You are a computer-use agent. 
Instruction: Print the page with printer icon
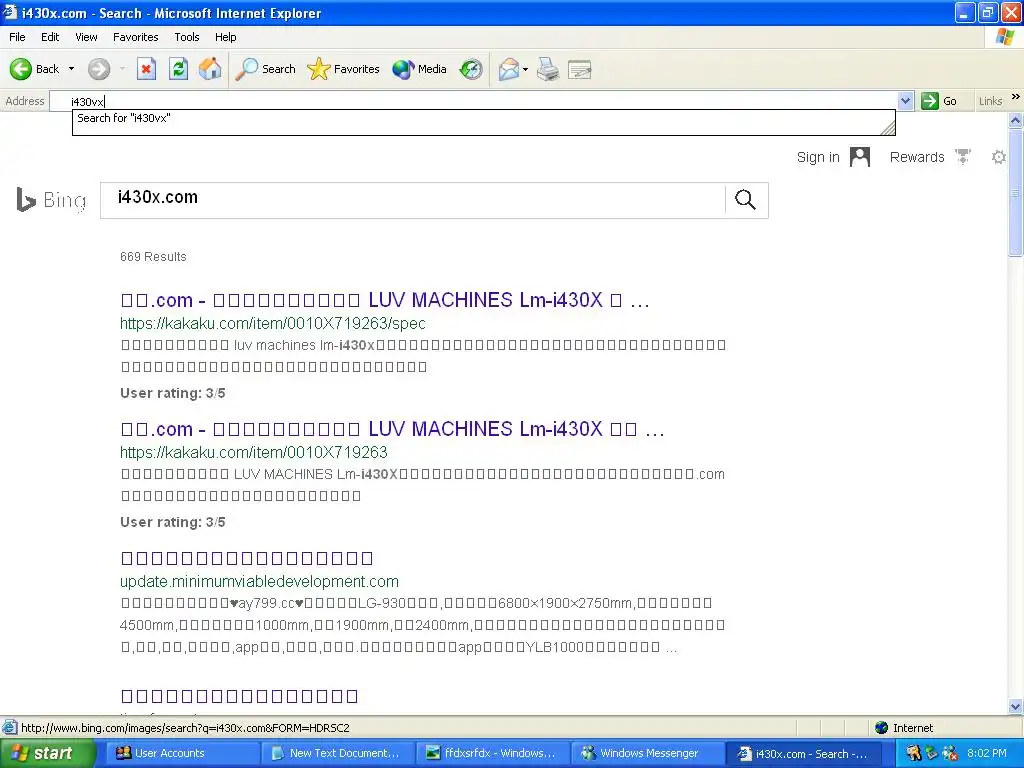548,69
